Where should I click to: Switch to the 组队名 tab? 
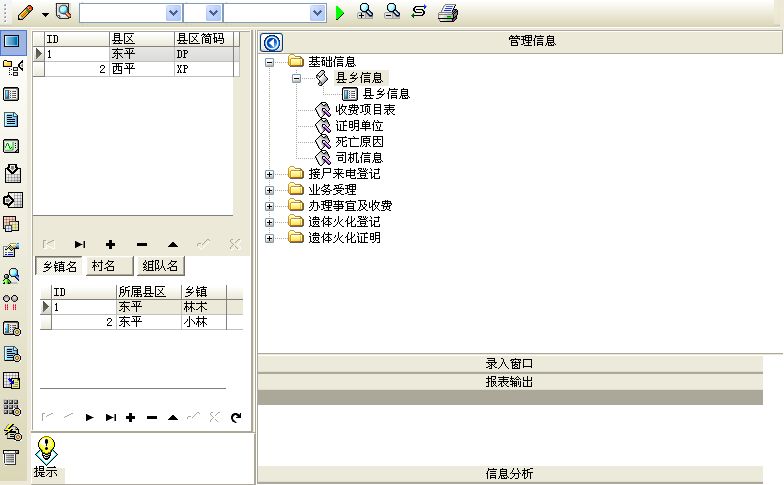(160, 266)
